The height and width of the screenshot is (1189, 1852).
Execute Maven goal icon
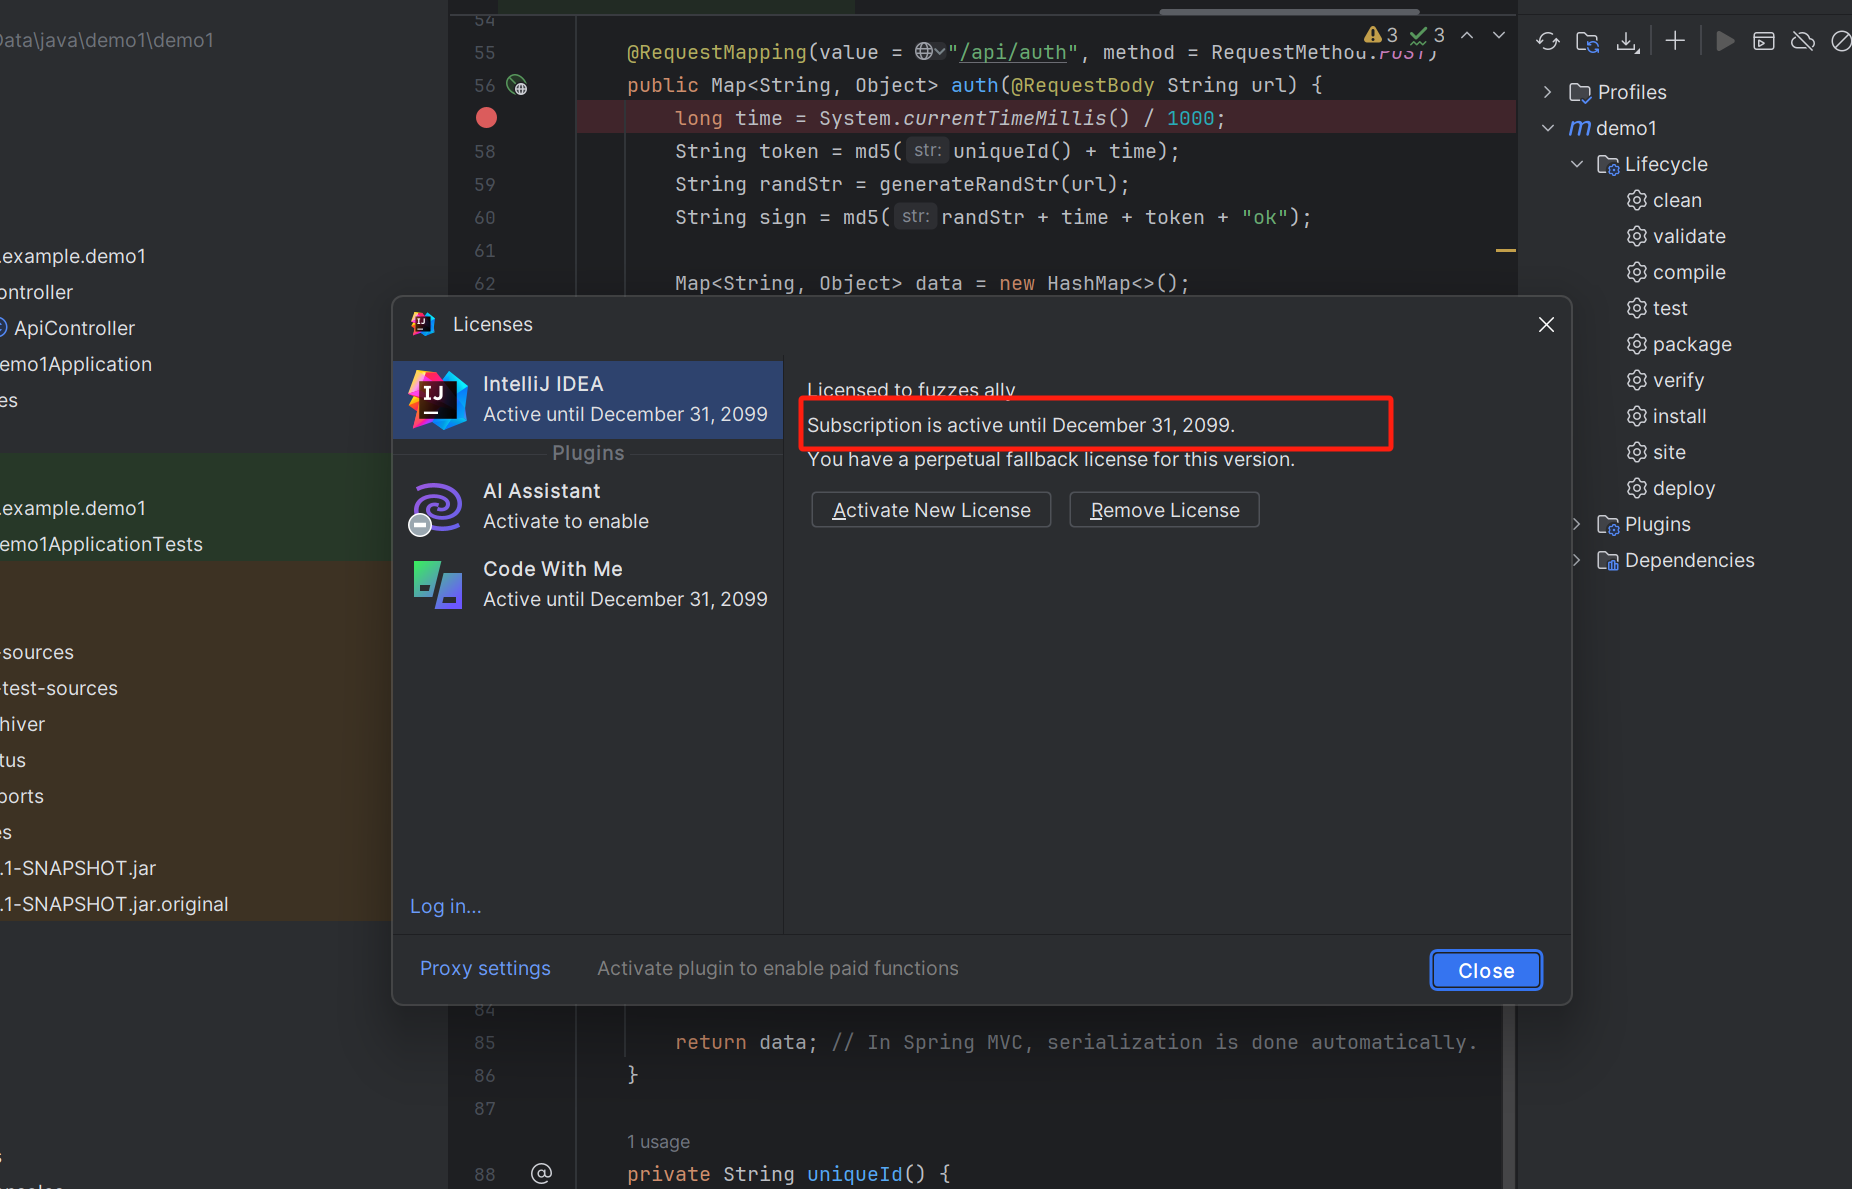[1764, 41]
